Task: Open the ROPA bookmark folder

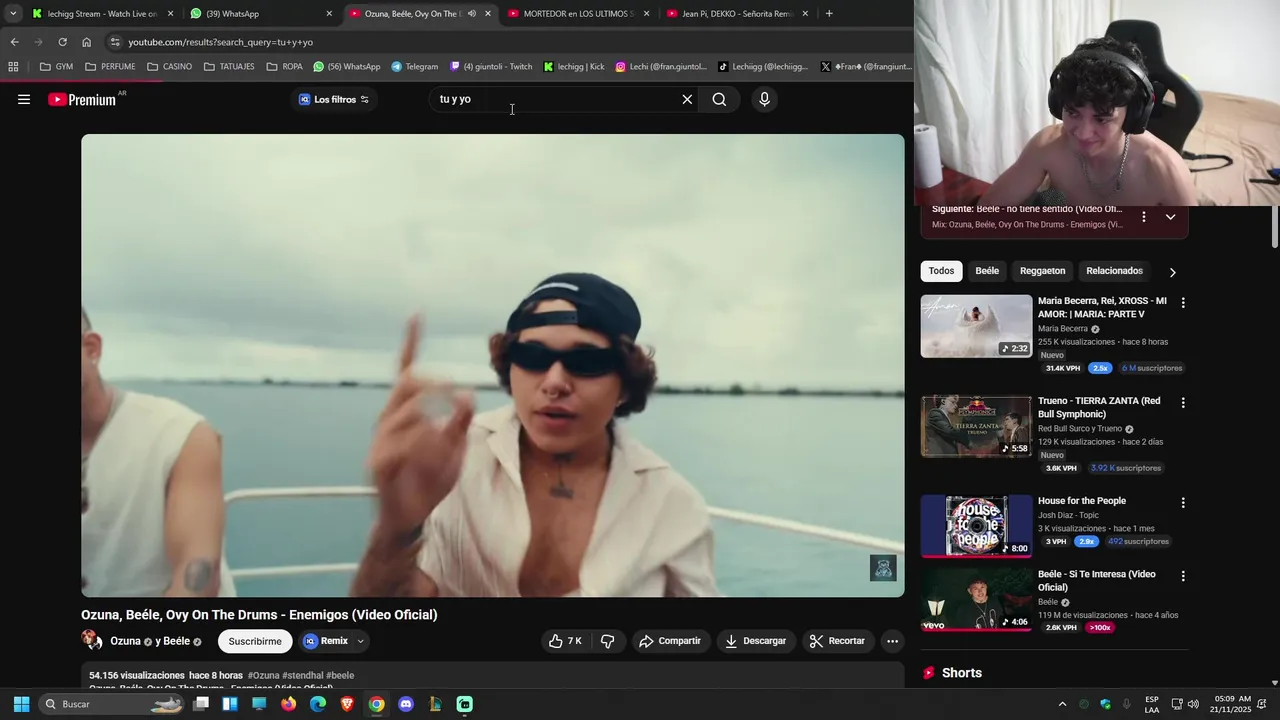Action: coord(284,67)
